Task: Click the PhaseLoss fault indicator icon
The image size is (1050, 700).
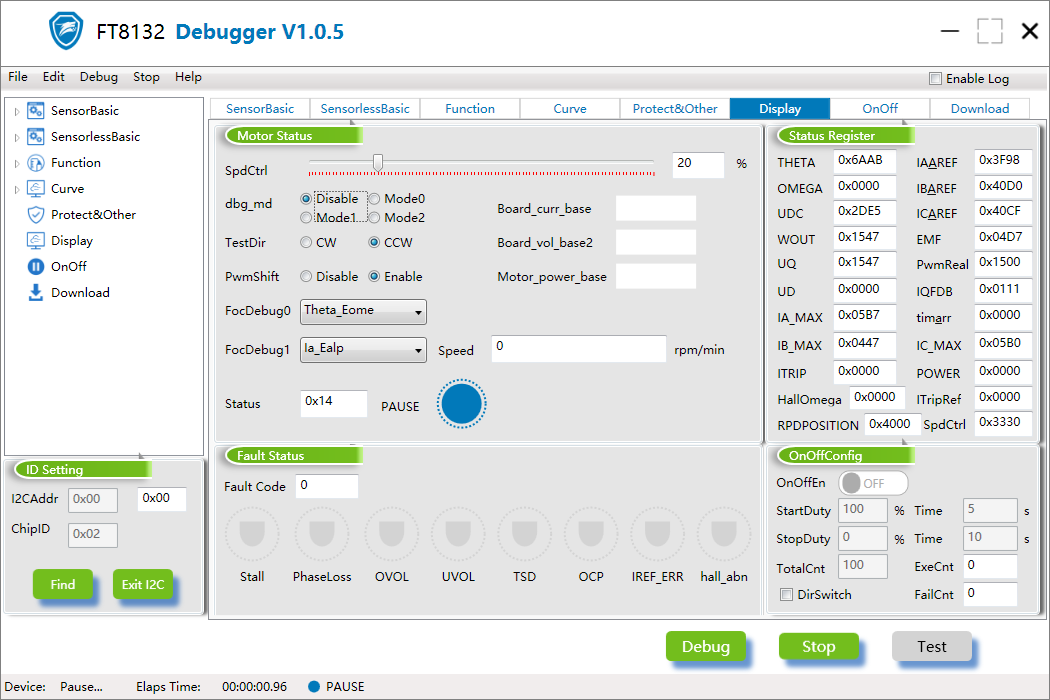Action: 321,534
